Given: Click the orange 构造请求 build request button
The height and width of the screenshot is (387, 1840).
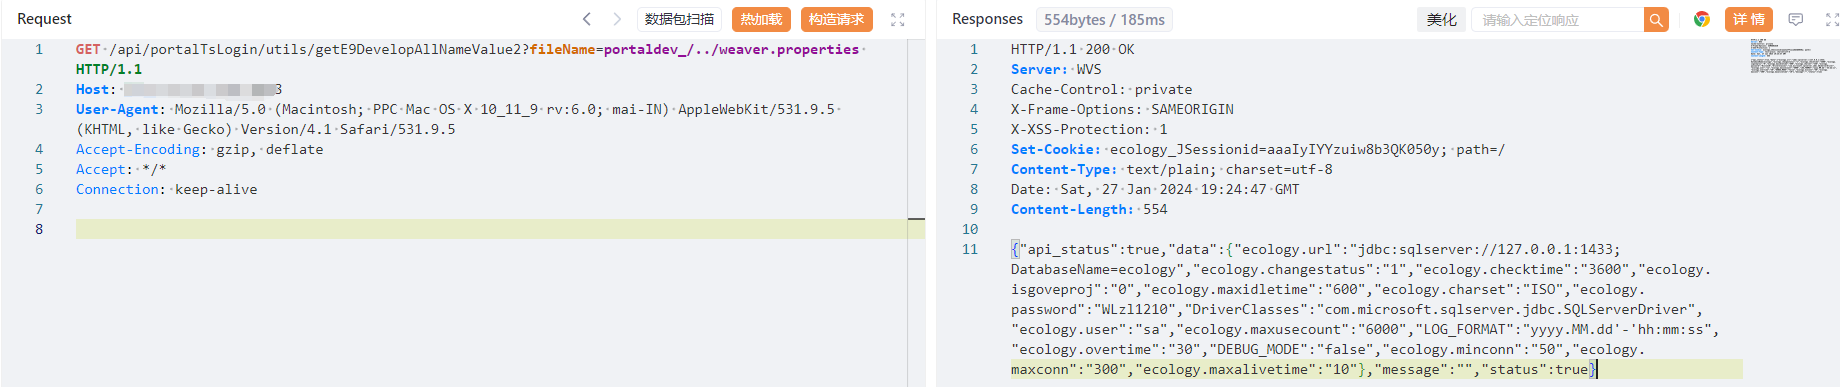Looking at the screenshot, I should click(x=837, y=19).
